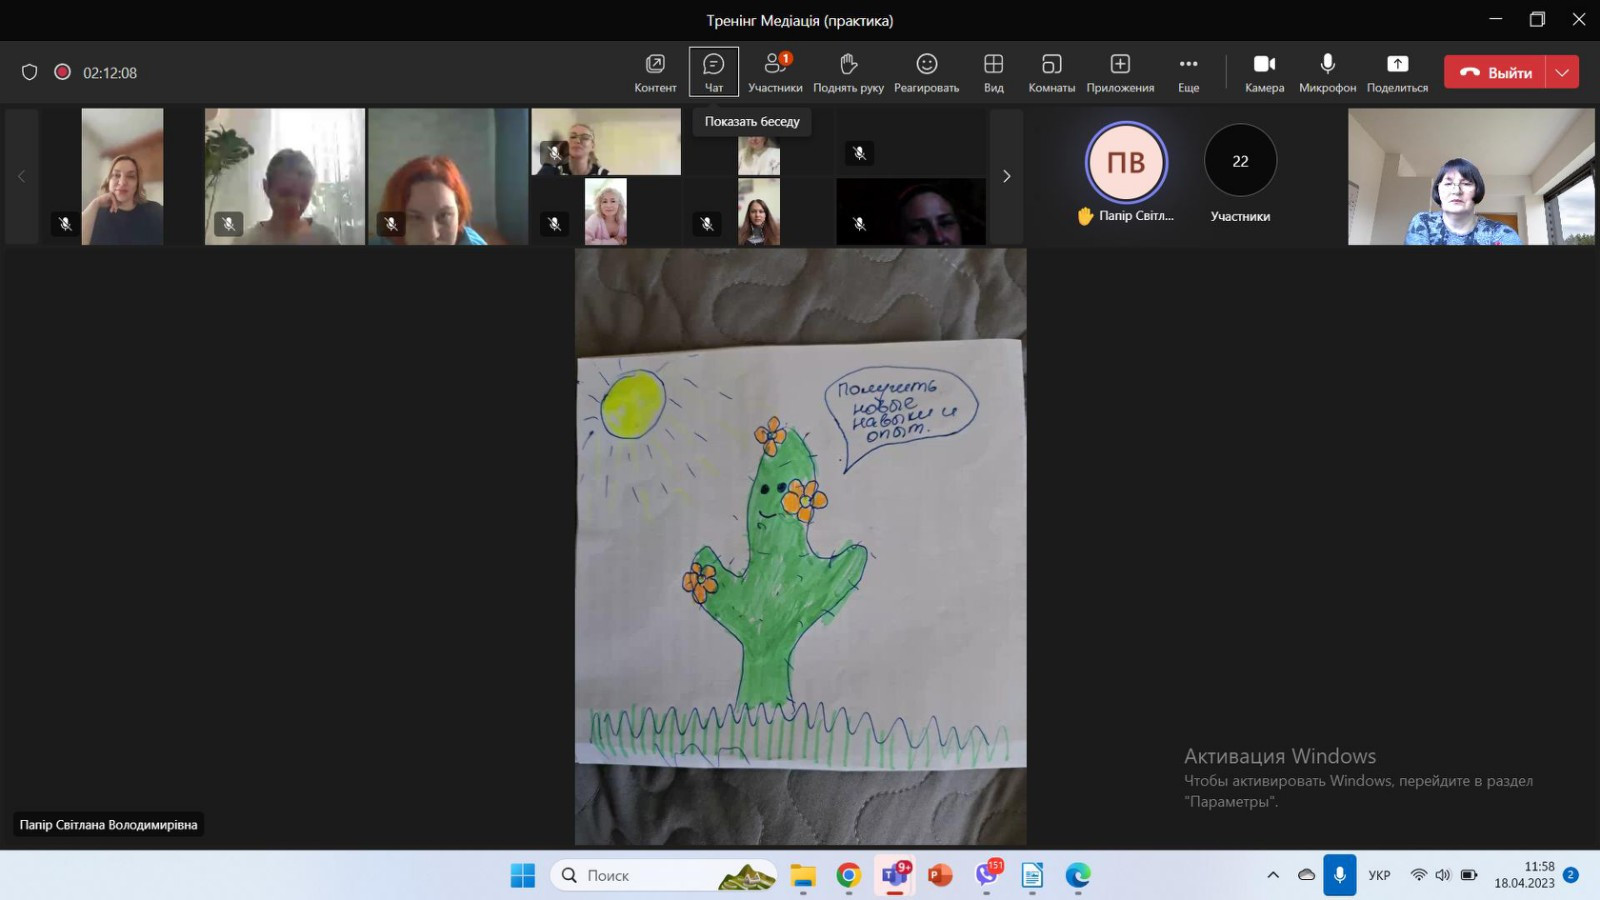This screenshot has width=1600, height=900.
Task: Toggle the taskbar microphone indicator
Action: click(x=1339, y=875)
